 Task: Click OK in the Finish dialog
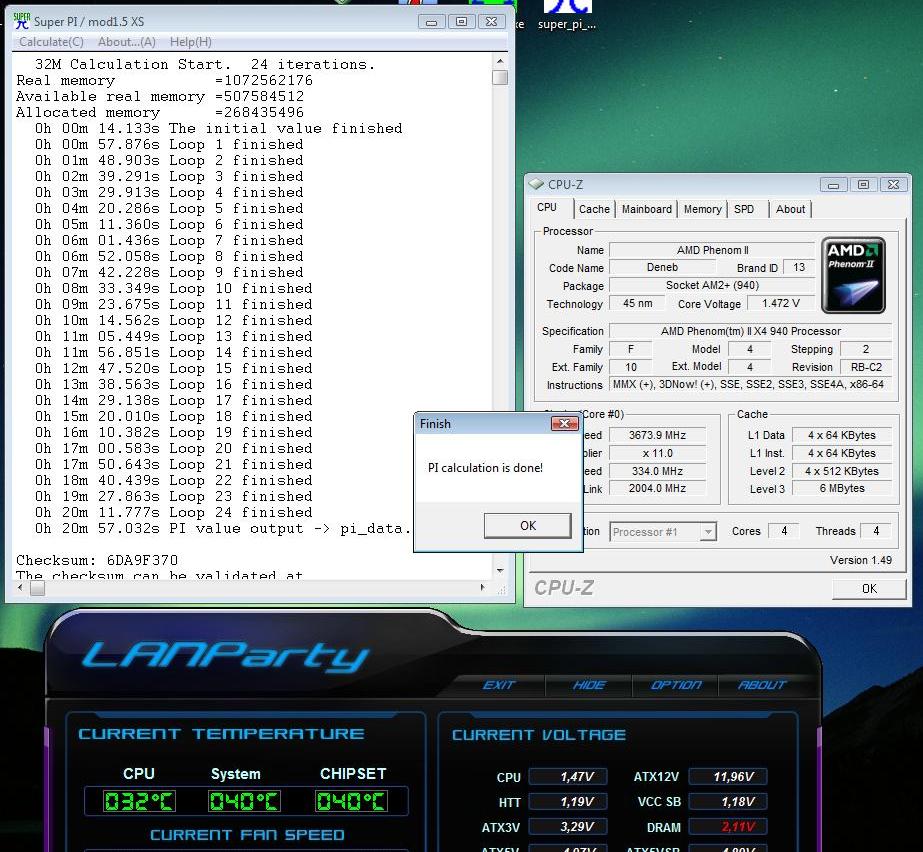point(527,525)
